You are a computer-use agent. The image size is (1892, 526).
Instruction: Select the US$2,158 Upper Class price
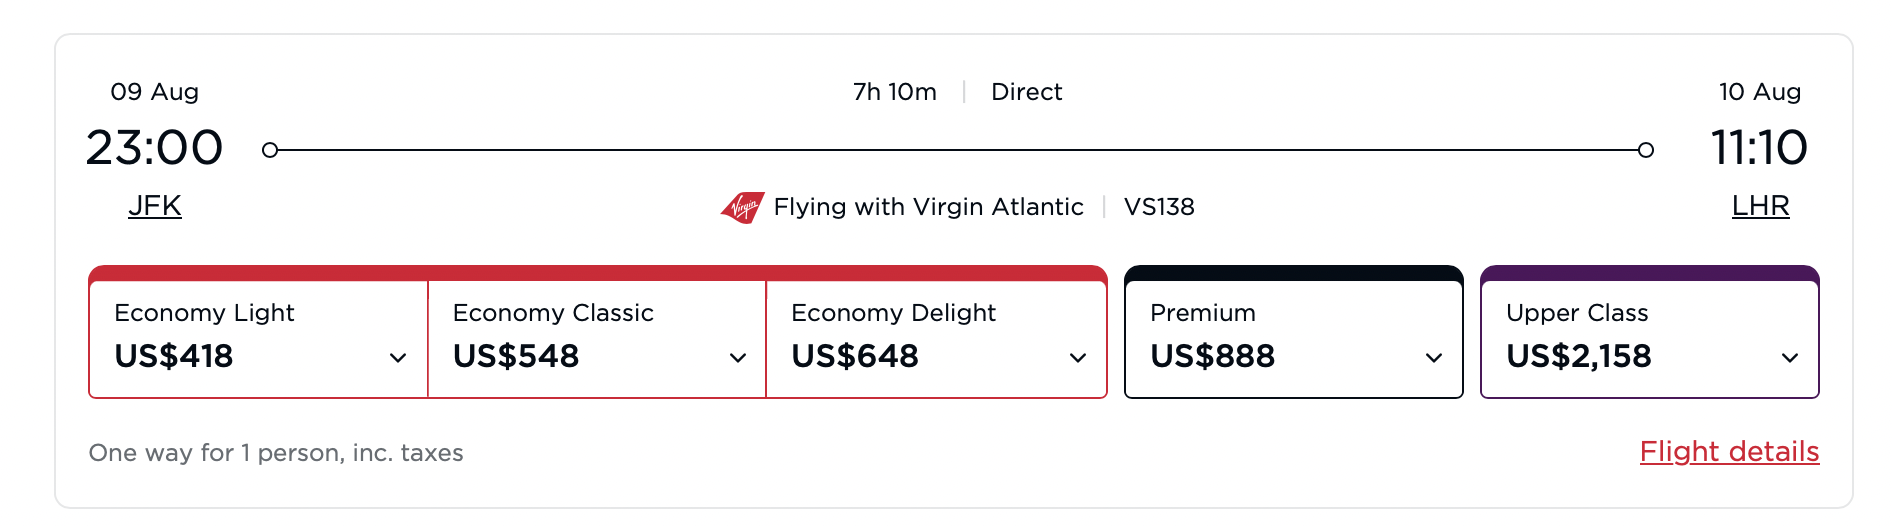pos(1578,356)
